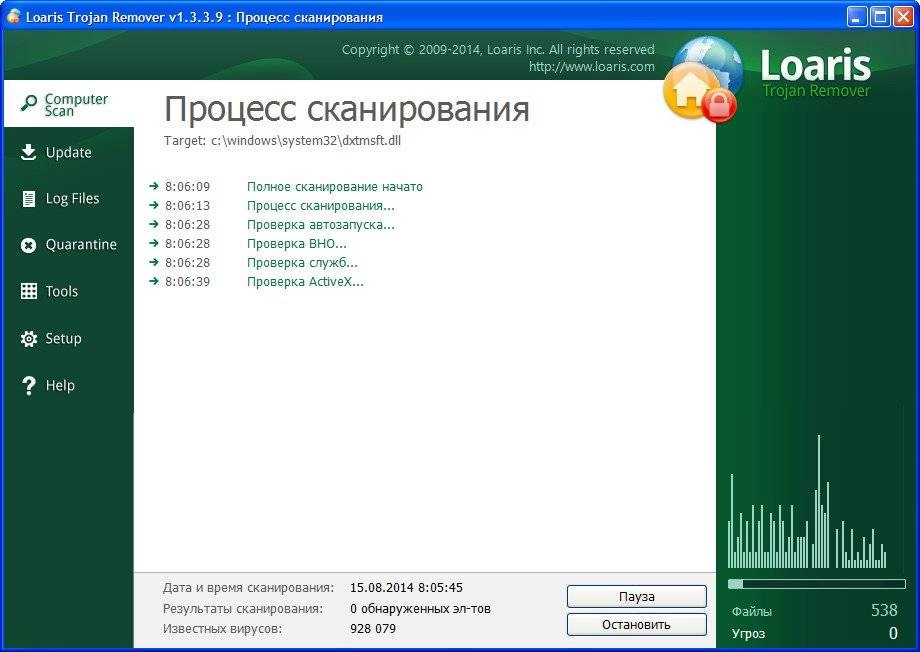
Task: Click the Help question mark icon
Action: (28, 386)
